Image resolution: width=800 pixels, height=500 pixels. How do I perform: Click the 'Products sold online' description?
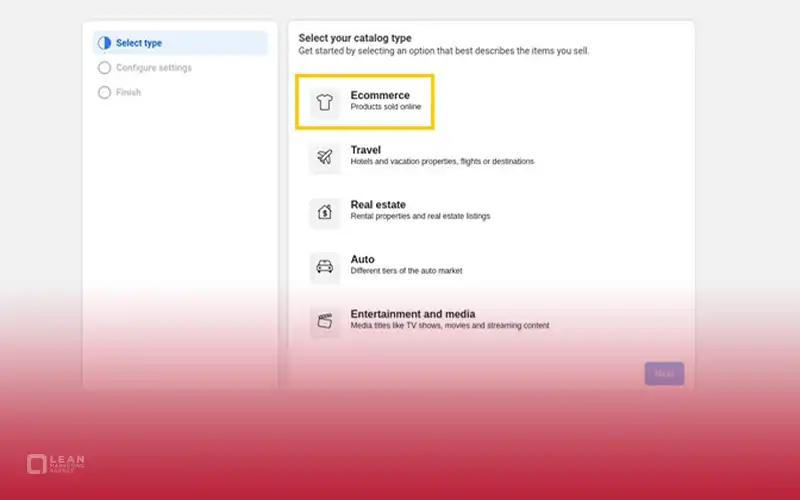point(386,107)
